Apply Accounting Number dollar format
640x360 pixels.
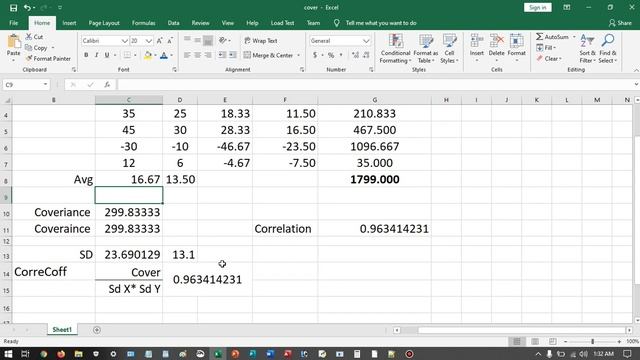pos(315,55)
